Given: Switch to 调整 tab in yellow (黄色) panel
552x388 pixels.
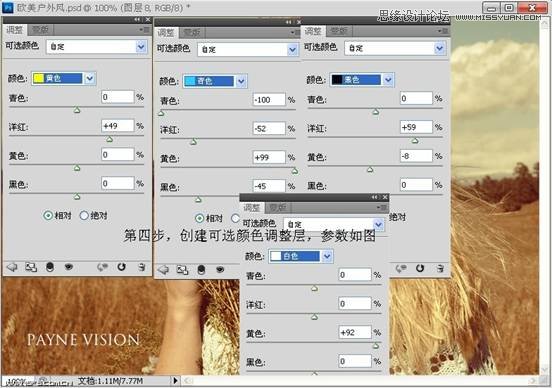Looking at the screenshot, I should pyautogui.click(x=15, y=30).
